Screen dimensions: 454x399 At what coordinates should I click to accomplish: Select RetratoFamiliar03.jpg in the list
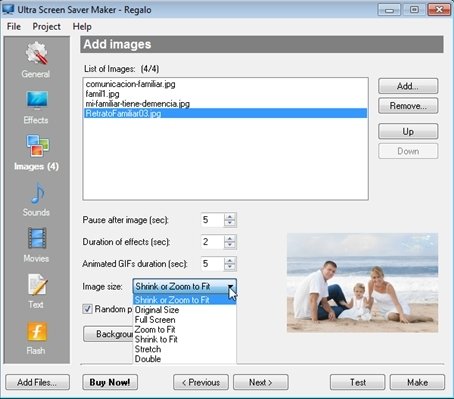225,113
